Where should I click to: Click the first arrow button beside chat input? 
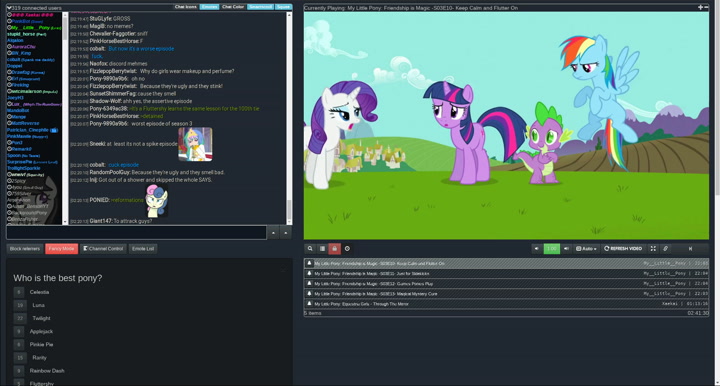click(273, 233)
